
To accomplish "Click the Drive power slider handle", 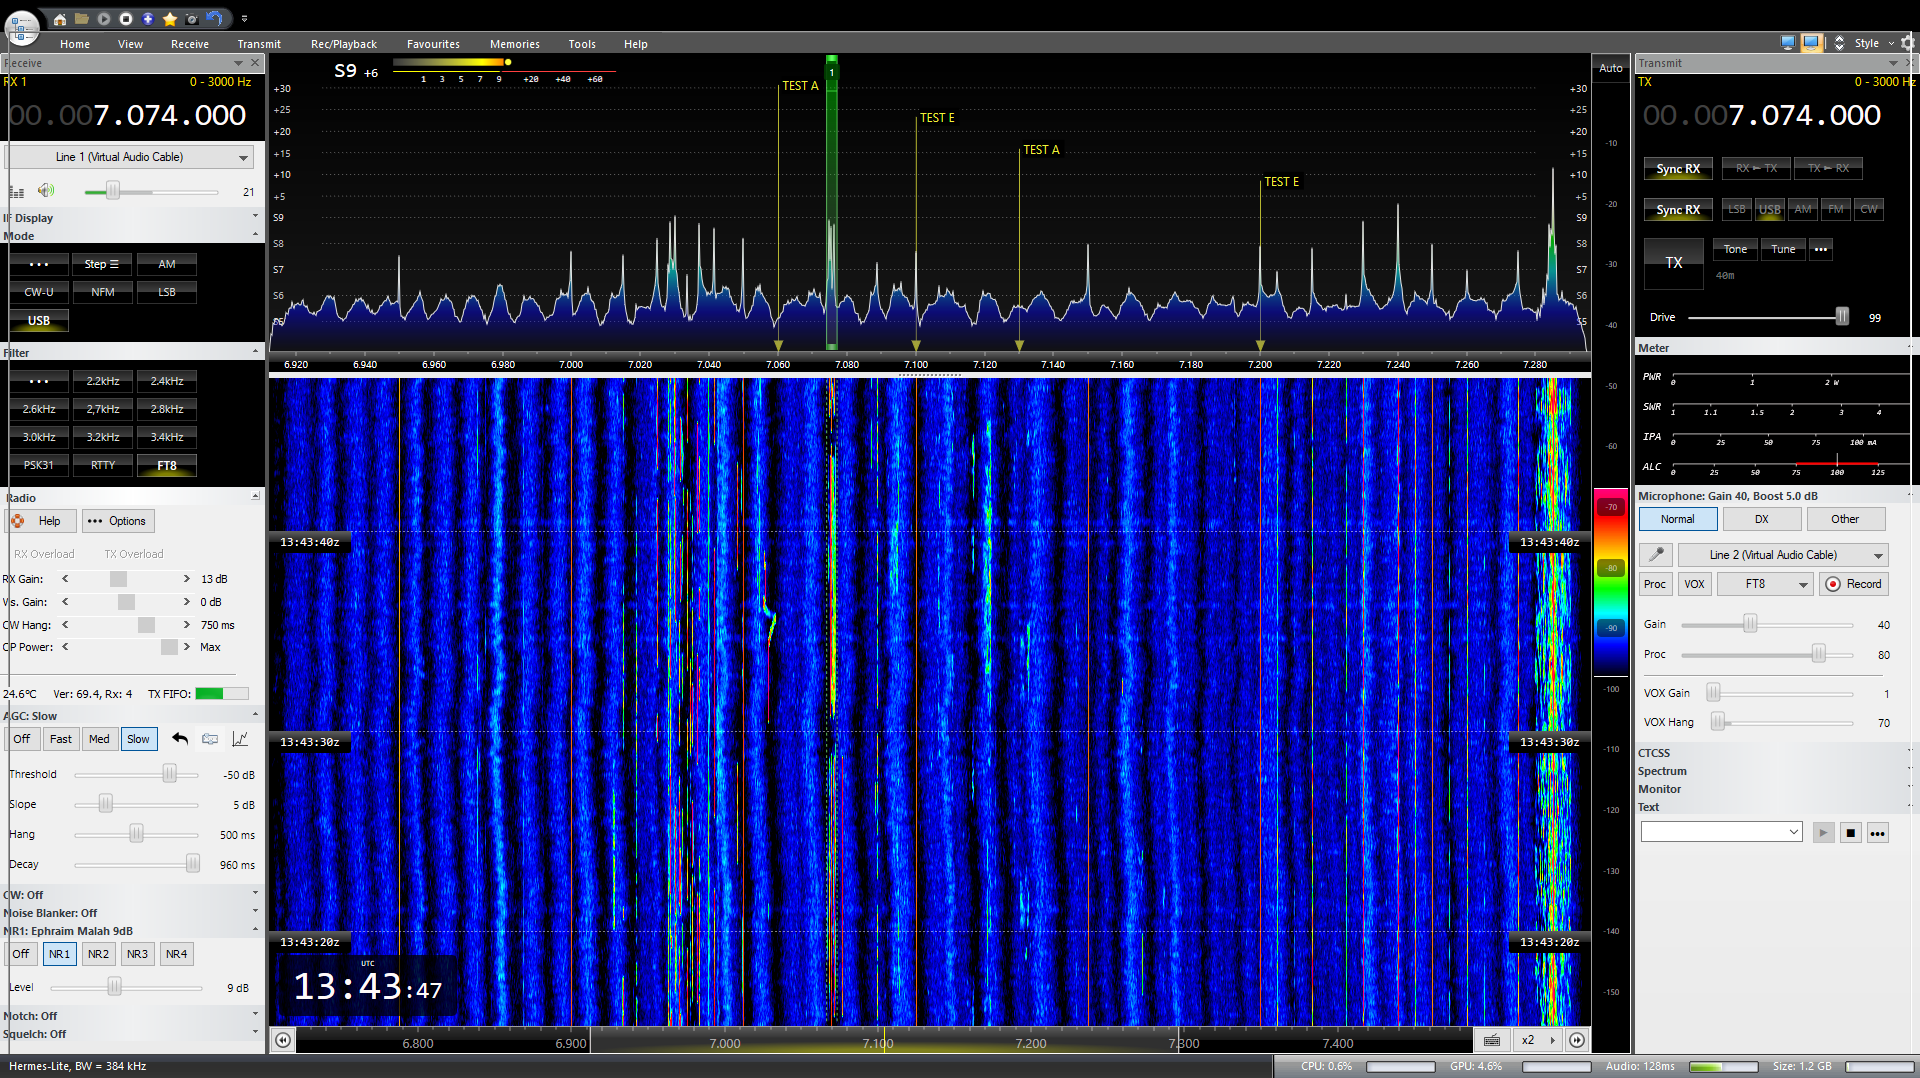I will pyautogui.click(x=1841, y=317).
